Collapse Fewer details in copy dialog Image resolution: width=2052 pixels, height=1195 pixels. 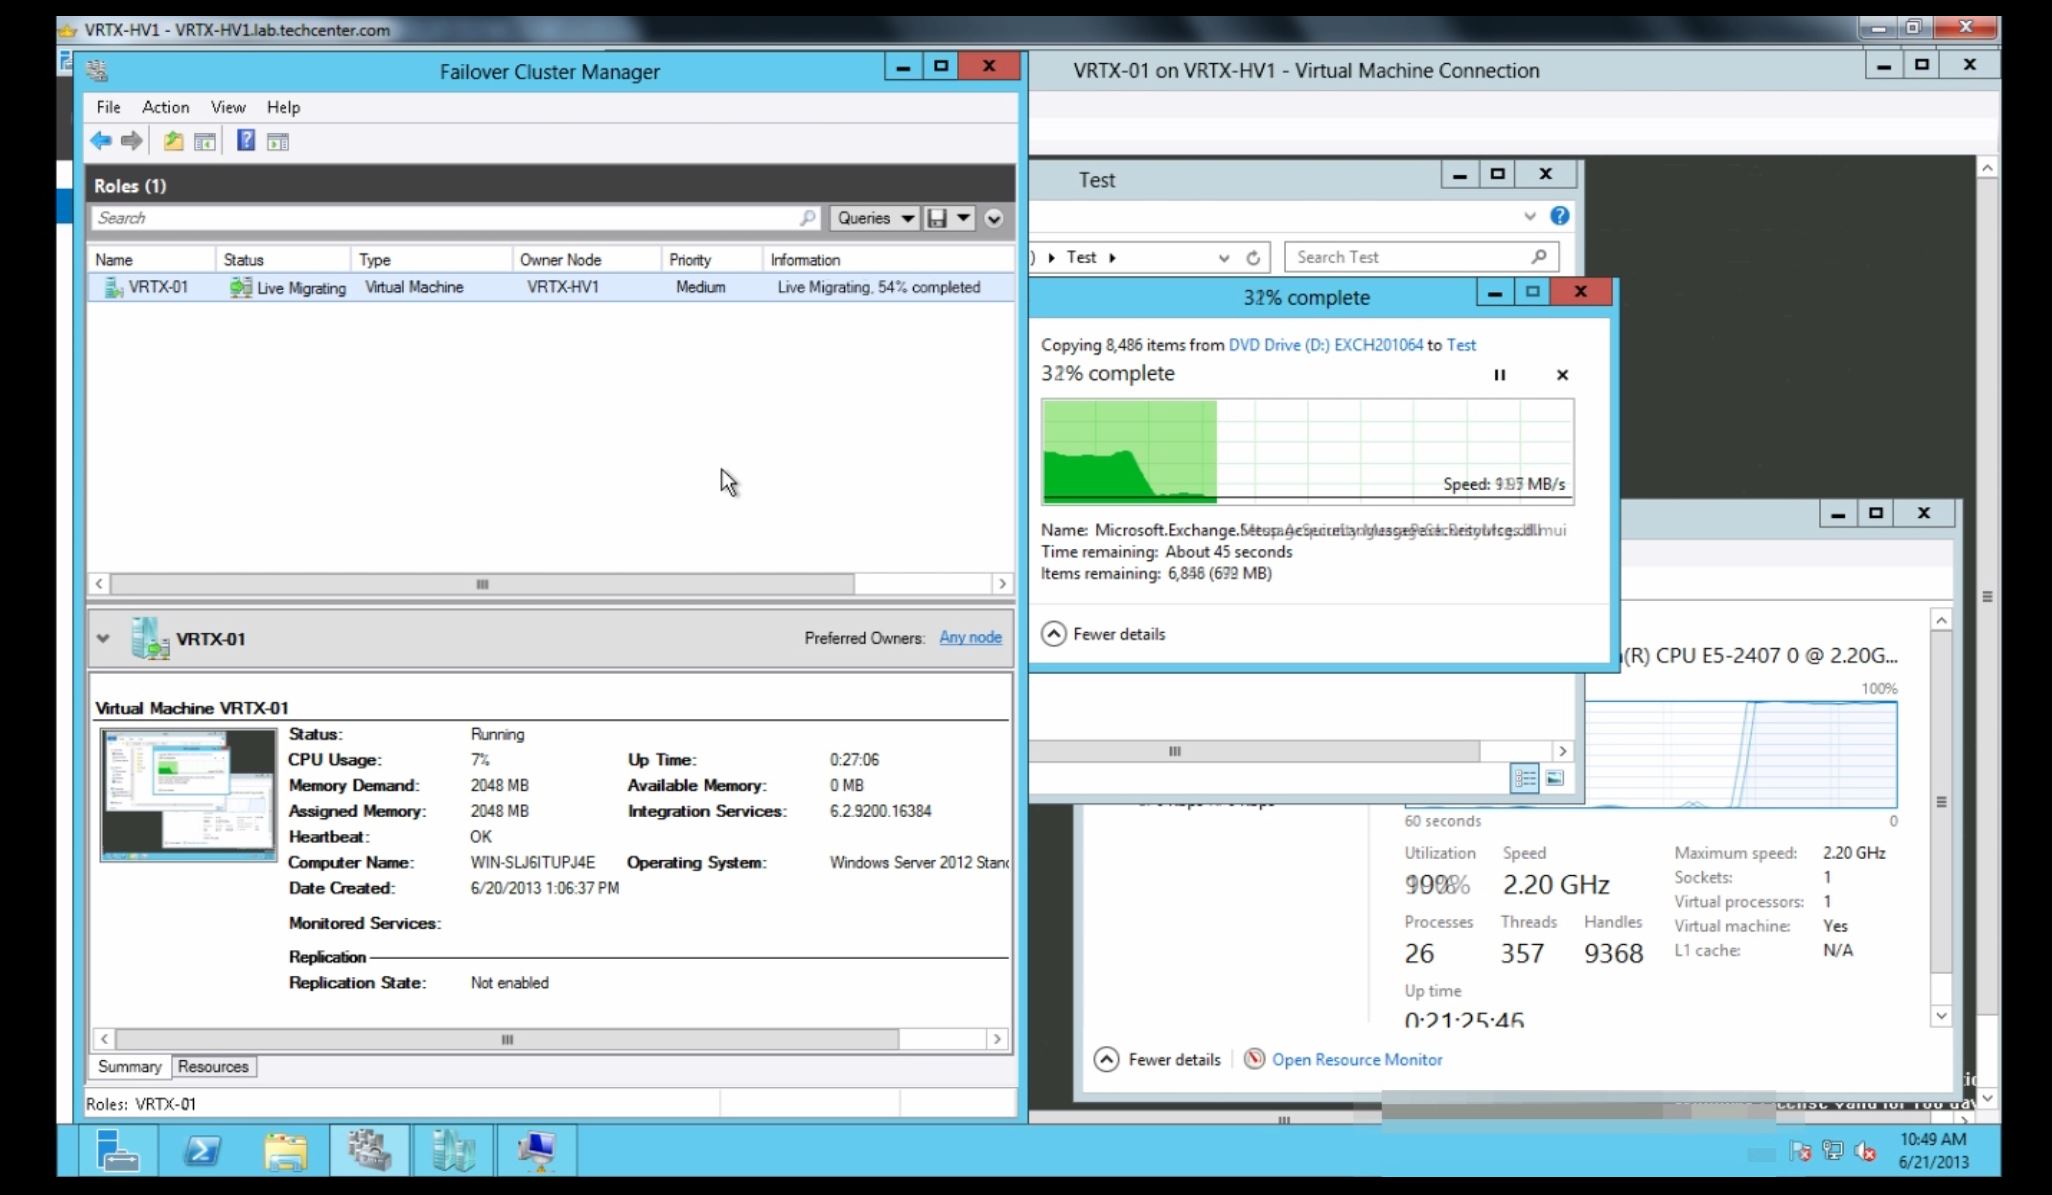(1103, 634)
